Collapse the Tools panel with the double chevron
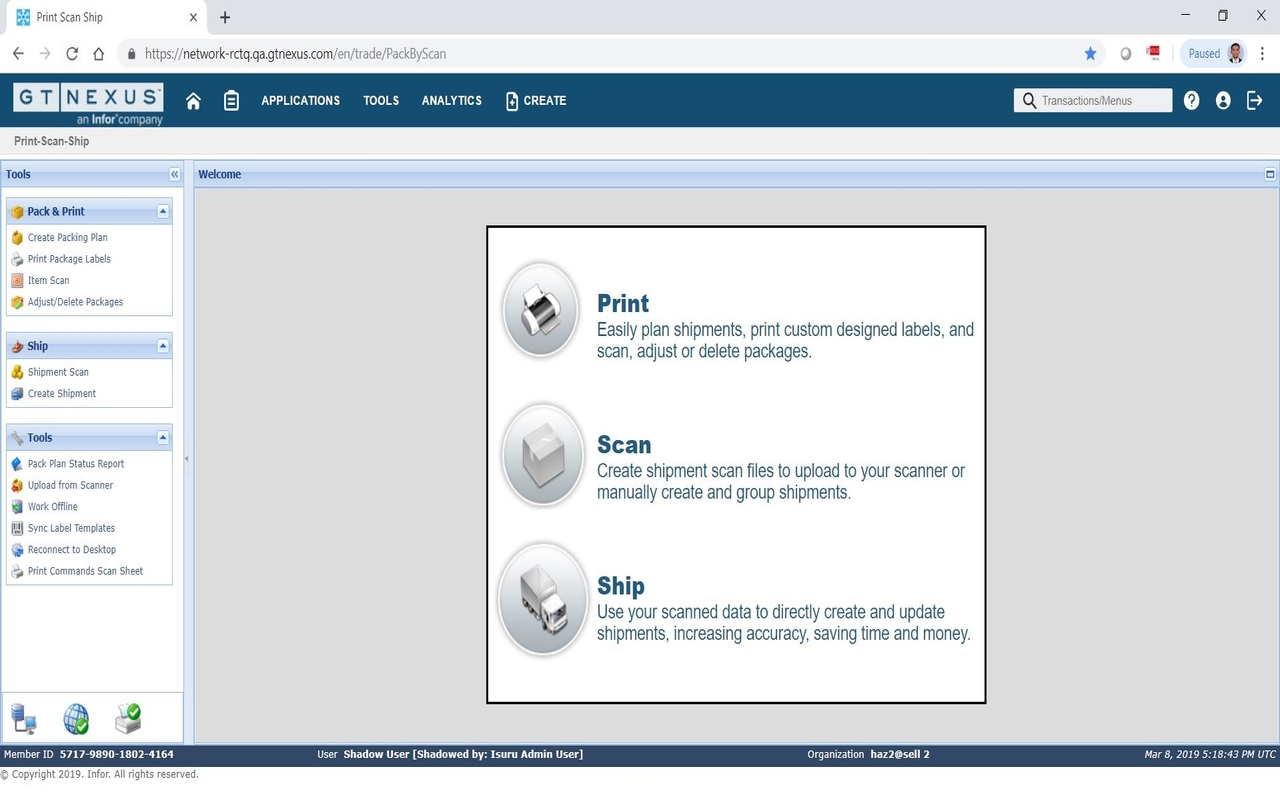Image resolution: width=1280 pixels, height=800 pixels. 174,173
